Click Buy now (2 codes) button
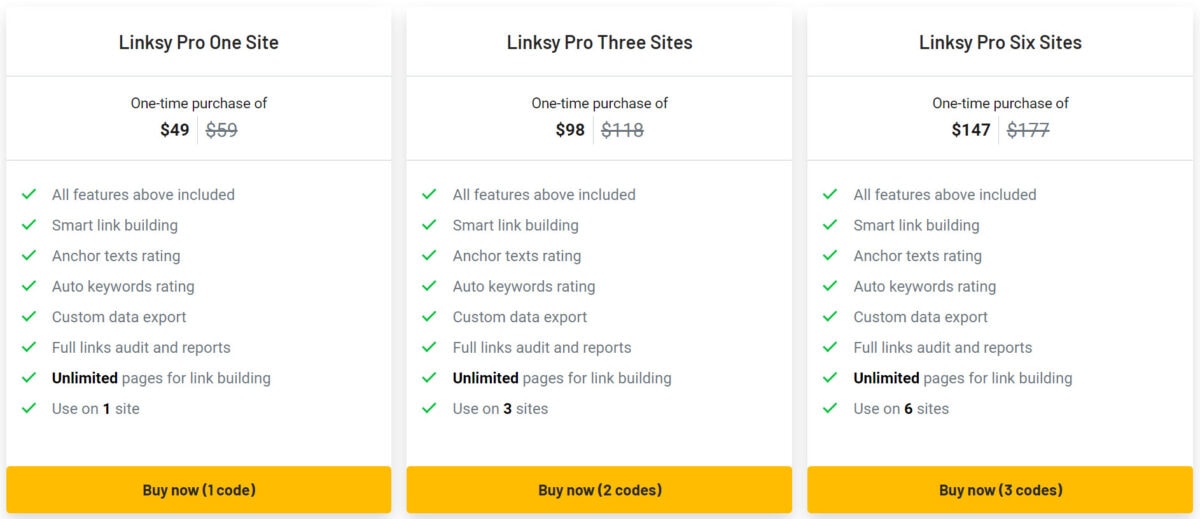The image size is (1200, 519). [599, 490]
